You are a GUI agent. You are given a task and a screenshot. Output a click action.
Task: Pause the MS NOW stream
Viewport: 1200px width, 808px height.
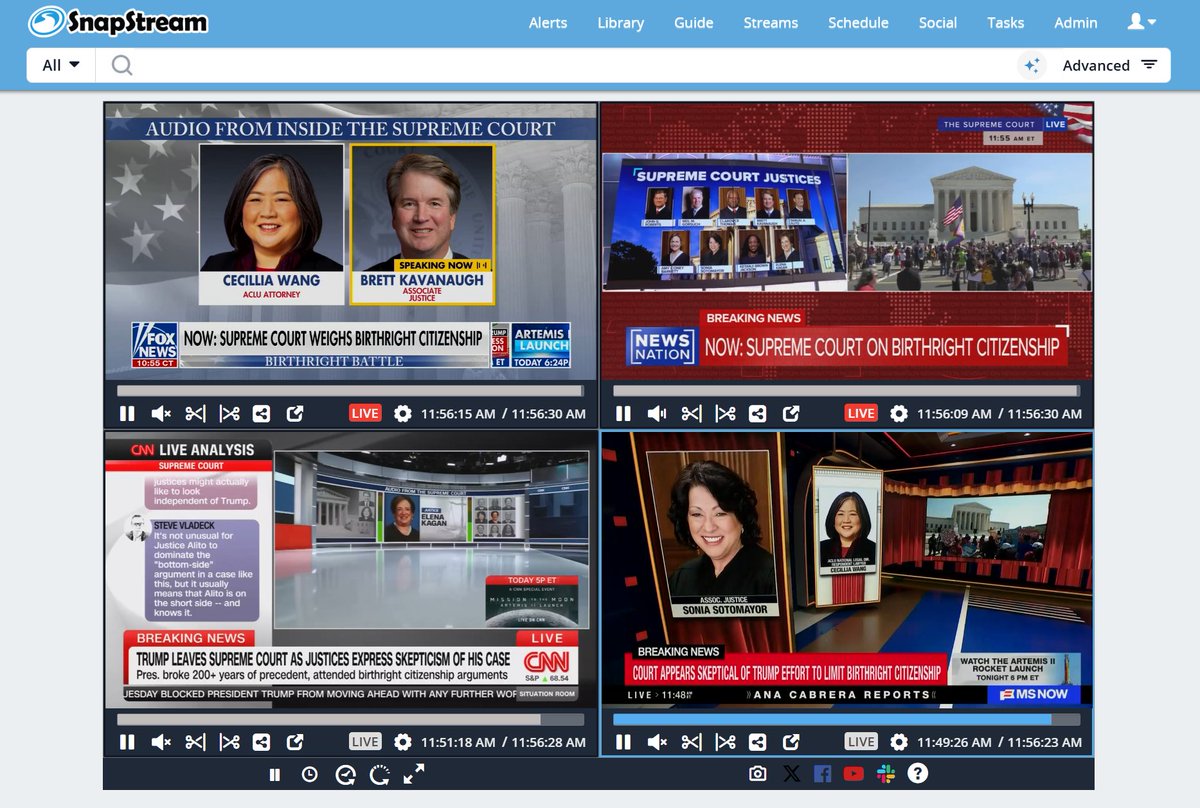coord(623,742)
